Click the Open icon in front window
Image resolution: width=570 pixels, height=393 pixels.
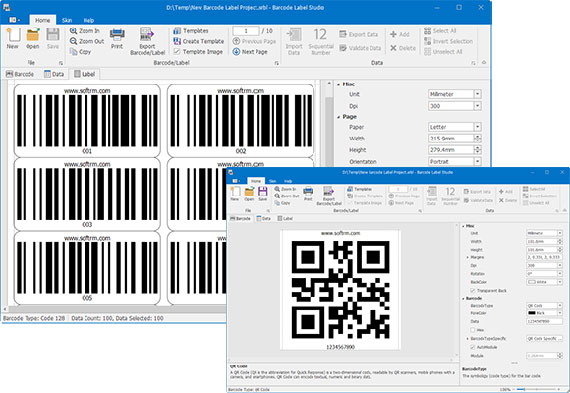coord(249,194)
